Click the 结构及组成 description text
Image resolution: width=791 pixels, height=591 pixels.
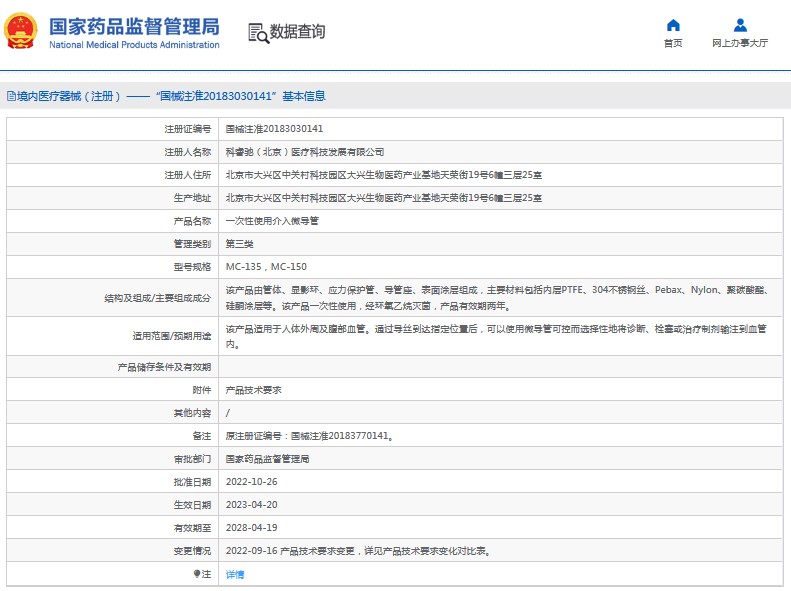pos(497,298)
